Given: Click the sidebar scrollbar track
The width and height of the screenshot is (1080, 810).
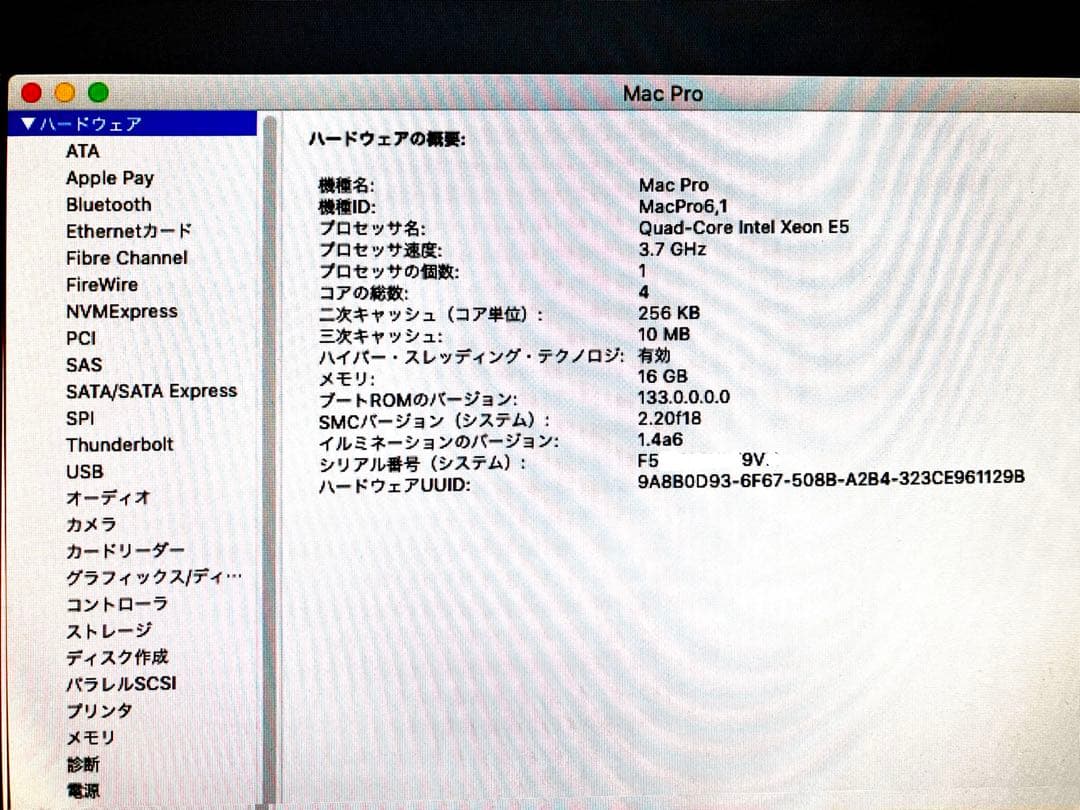Looking at the screenshot, I should [x=265, y=450].
